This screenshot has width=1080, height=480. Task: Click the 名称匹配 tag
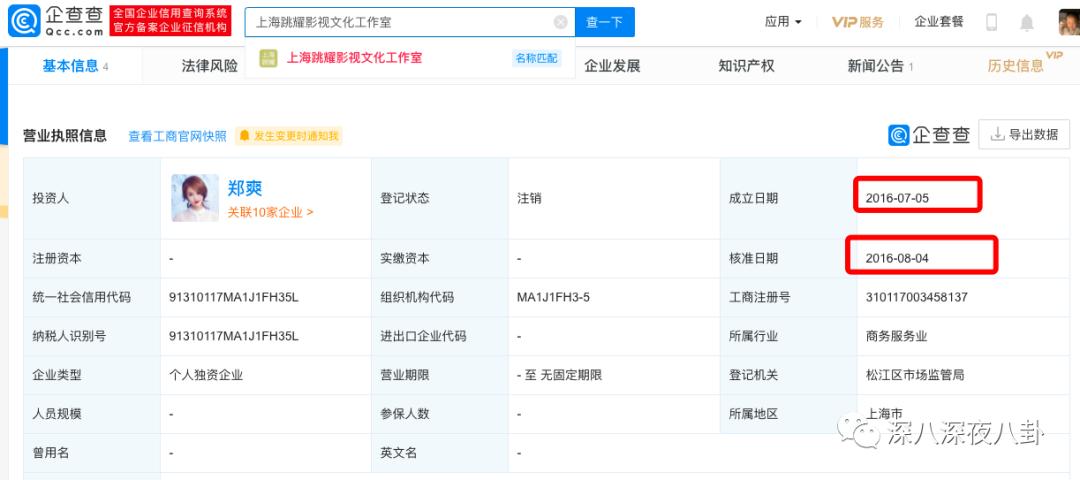coord(537,58)
